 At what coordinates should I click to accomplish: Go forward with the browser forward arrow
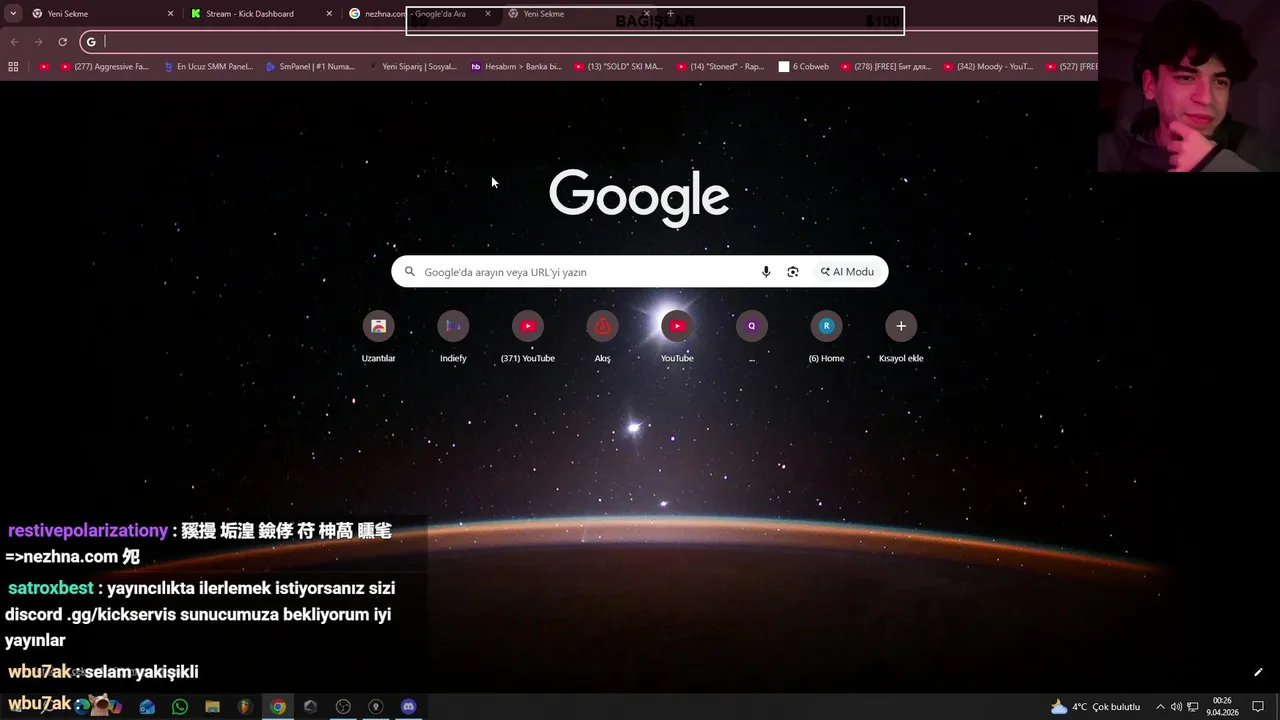click(x=38, y=41)
